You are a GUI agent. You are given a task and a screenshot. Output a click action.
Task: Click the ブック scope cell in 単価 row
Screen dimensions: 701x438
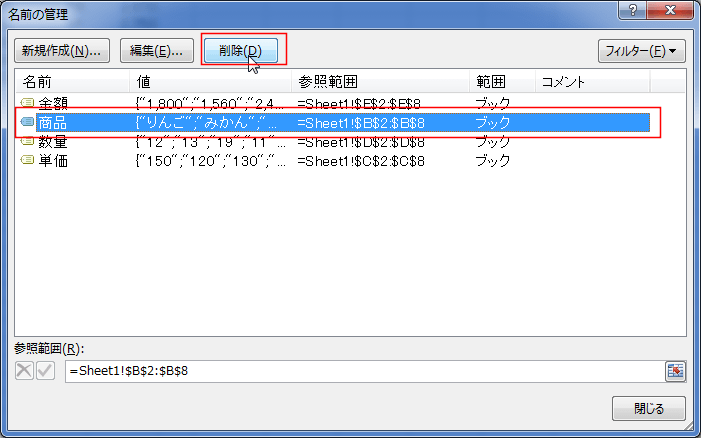492,161
